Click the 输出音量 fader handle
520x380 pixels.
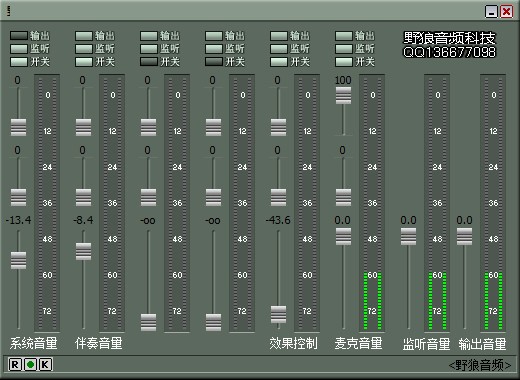coord(464,237)
